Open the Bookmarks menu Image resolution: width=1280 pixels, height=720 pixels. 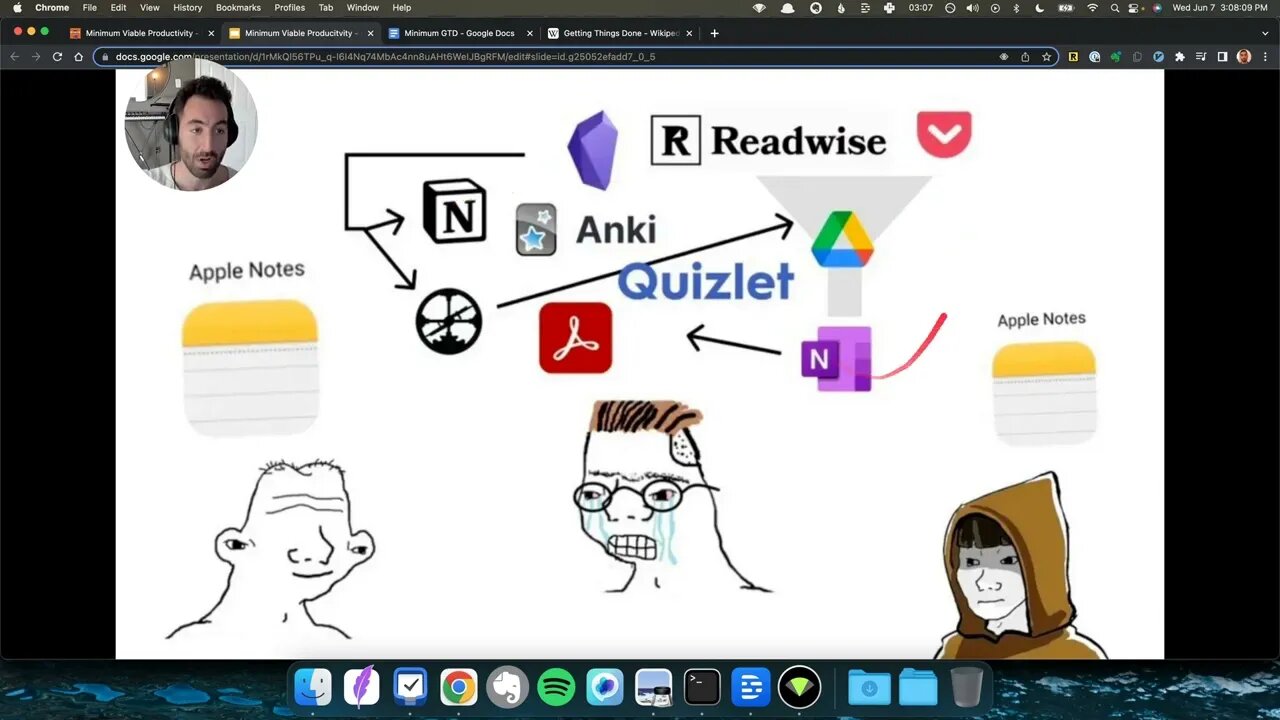coord(238,7)
